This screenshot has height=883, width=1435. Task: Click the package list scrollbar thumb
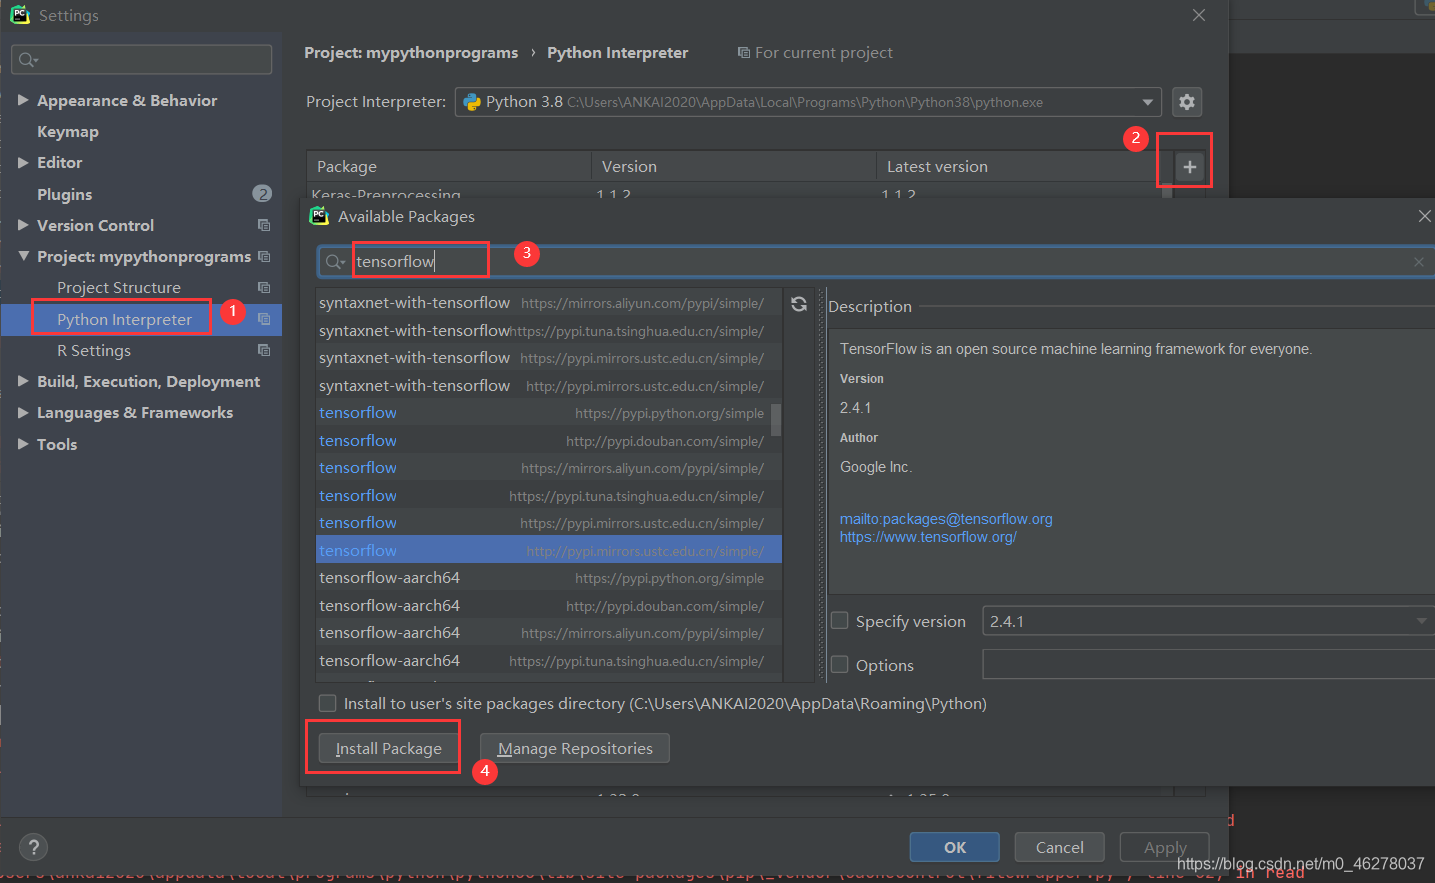(776, 419)
